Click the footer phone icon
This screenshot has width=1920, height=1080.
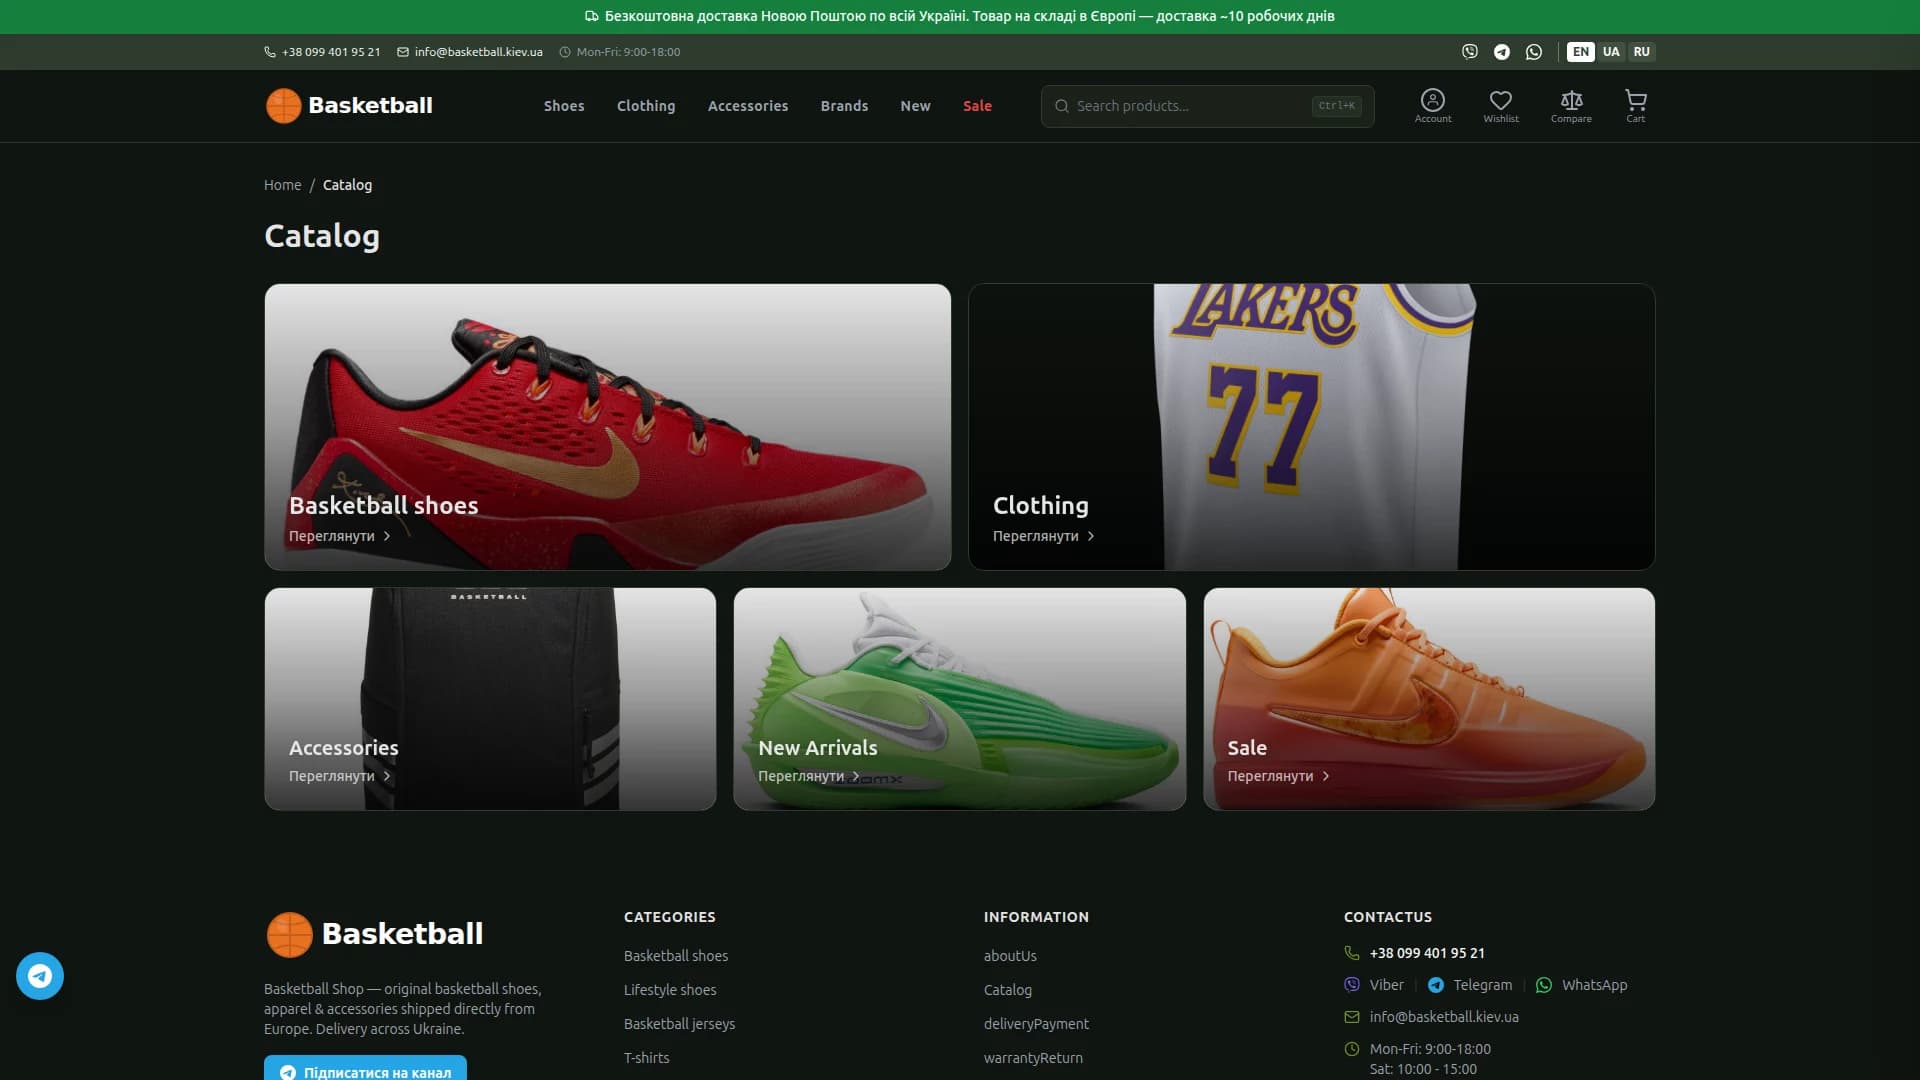[x=1352, y=953]
